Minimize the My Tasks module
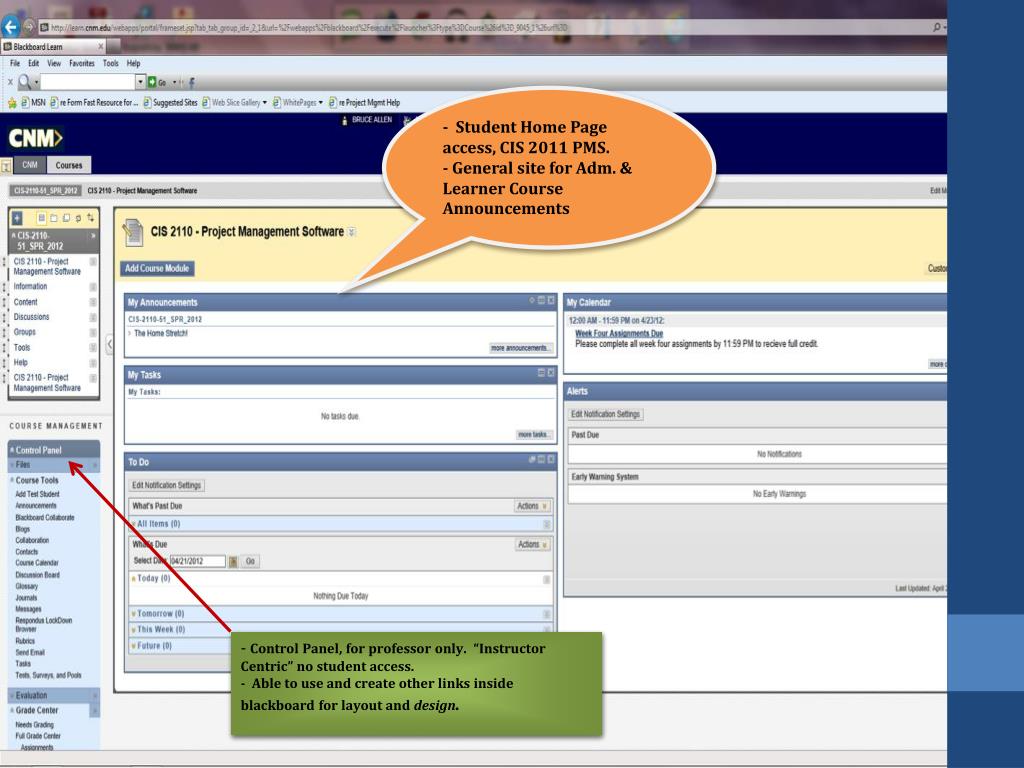The width and height of the screenshot is (1024, 768). [541, 372]
